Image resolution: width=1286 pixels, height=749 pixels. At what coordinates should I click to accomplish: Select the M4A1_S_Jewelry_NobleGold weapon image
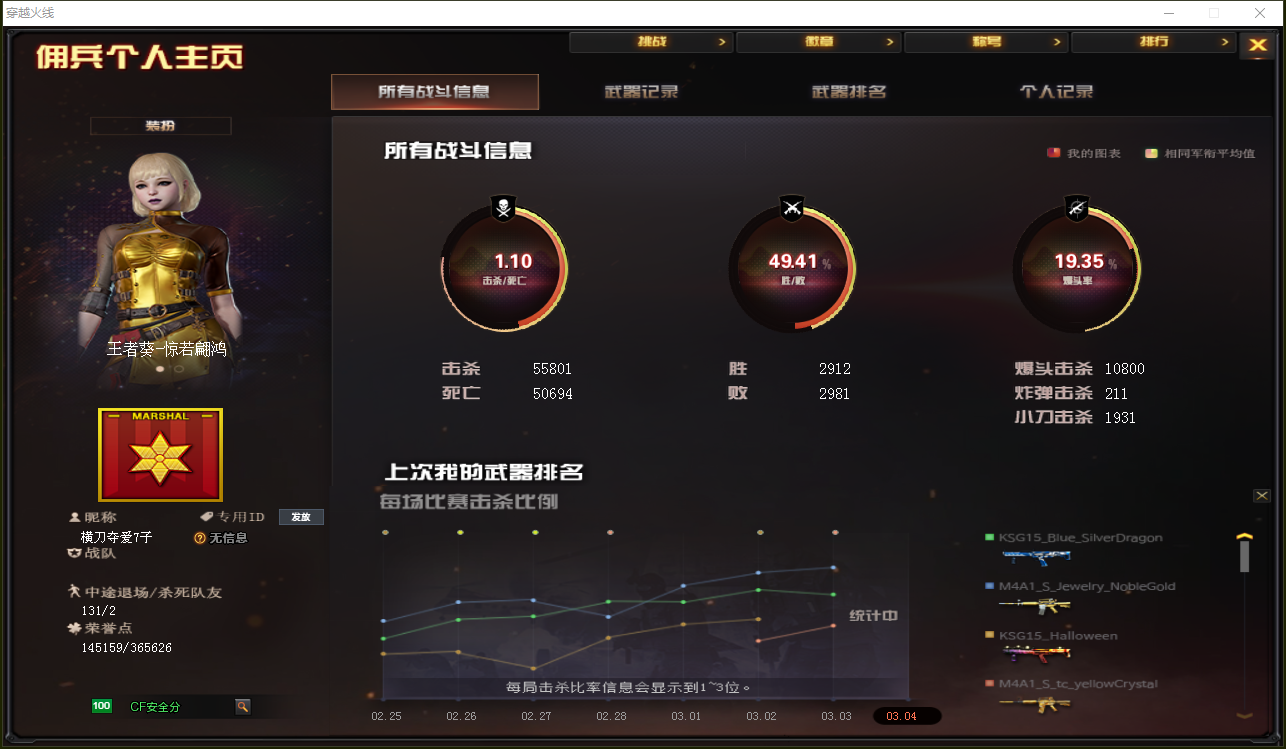[x=1035, y=606]
